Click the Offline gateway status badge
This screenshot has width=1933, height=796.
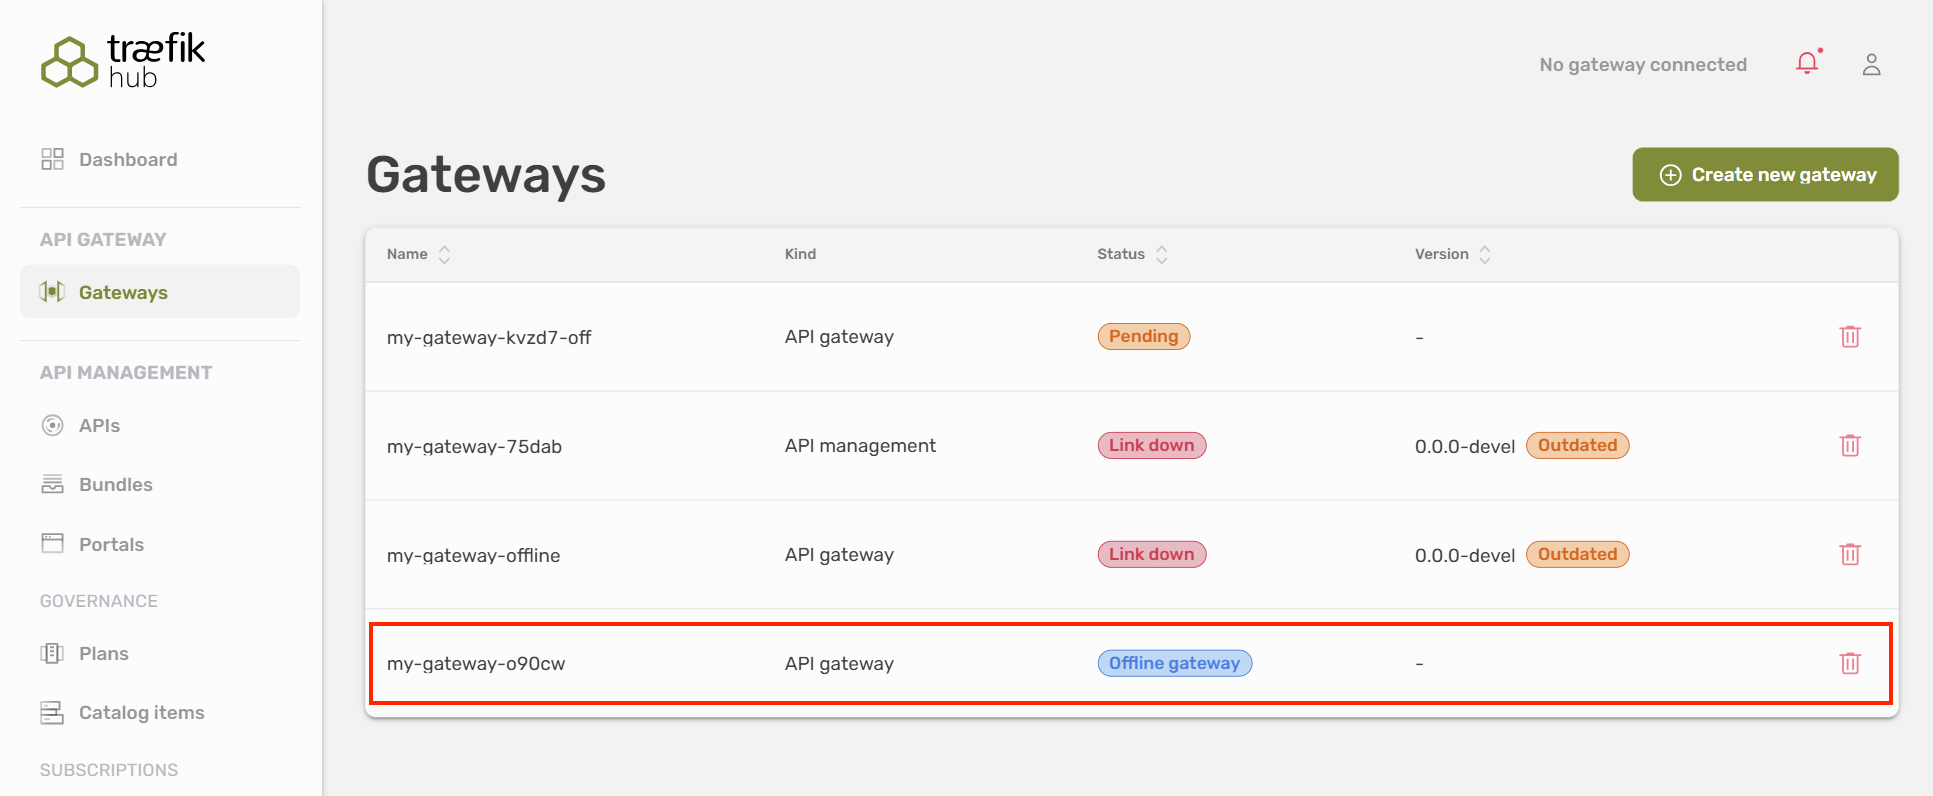tap(1174, 663)
